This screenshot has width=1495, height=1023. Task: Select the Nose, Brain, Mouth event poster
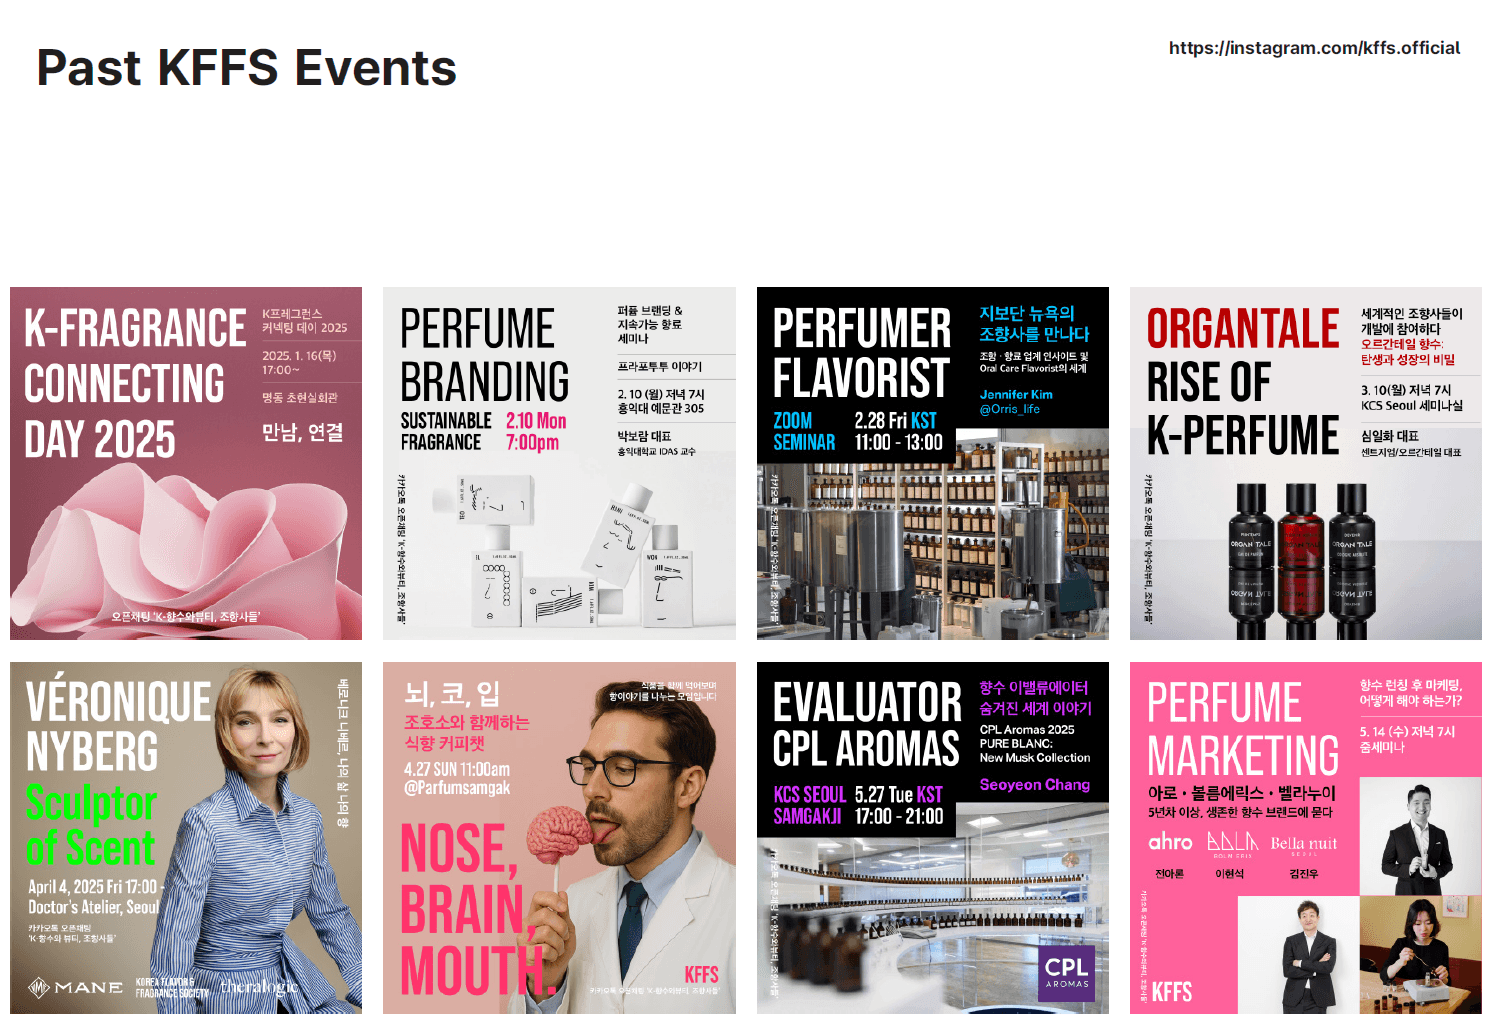559,838
